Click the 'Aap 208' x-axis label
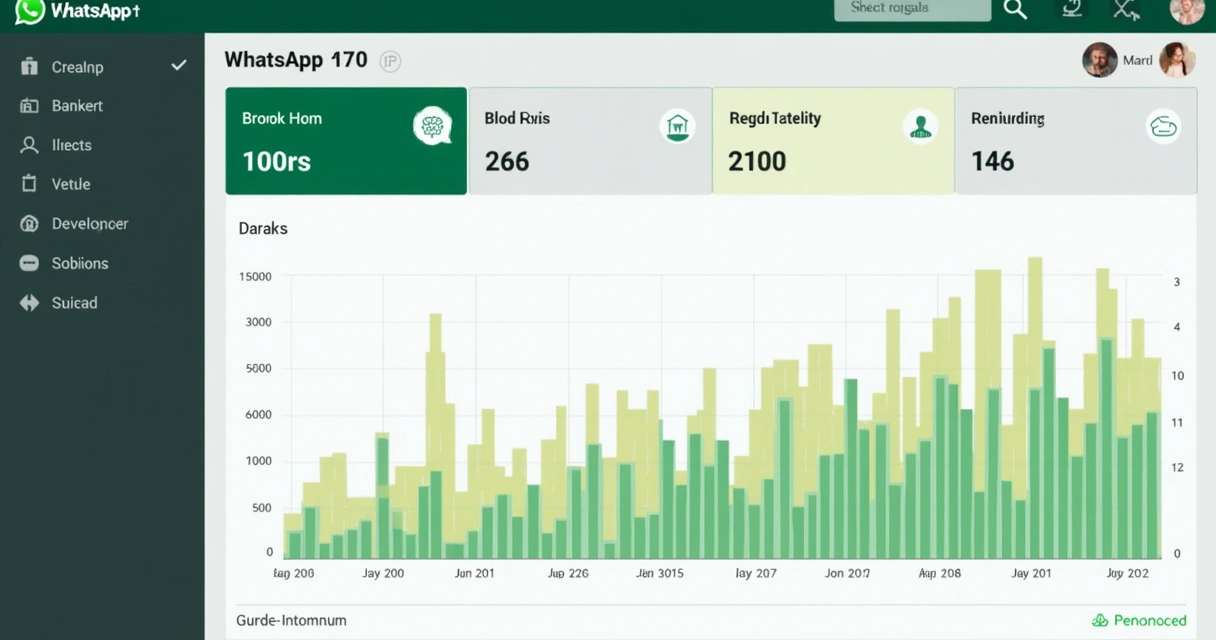 (x=939, y=574)
